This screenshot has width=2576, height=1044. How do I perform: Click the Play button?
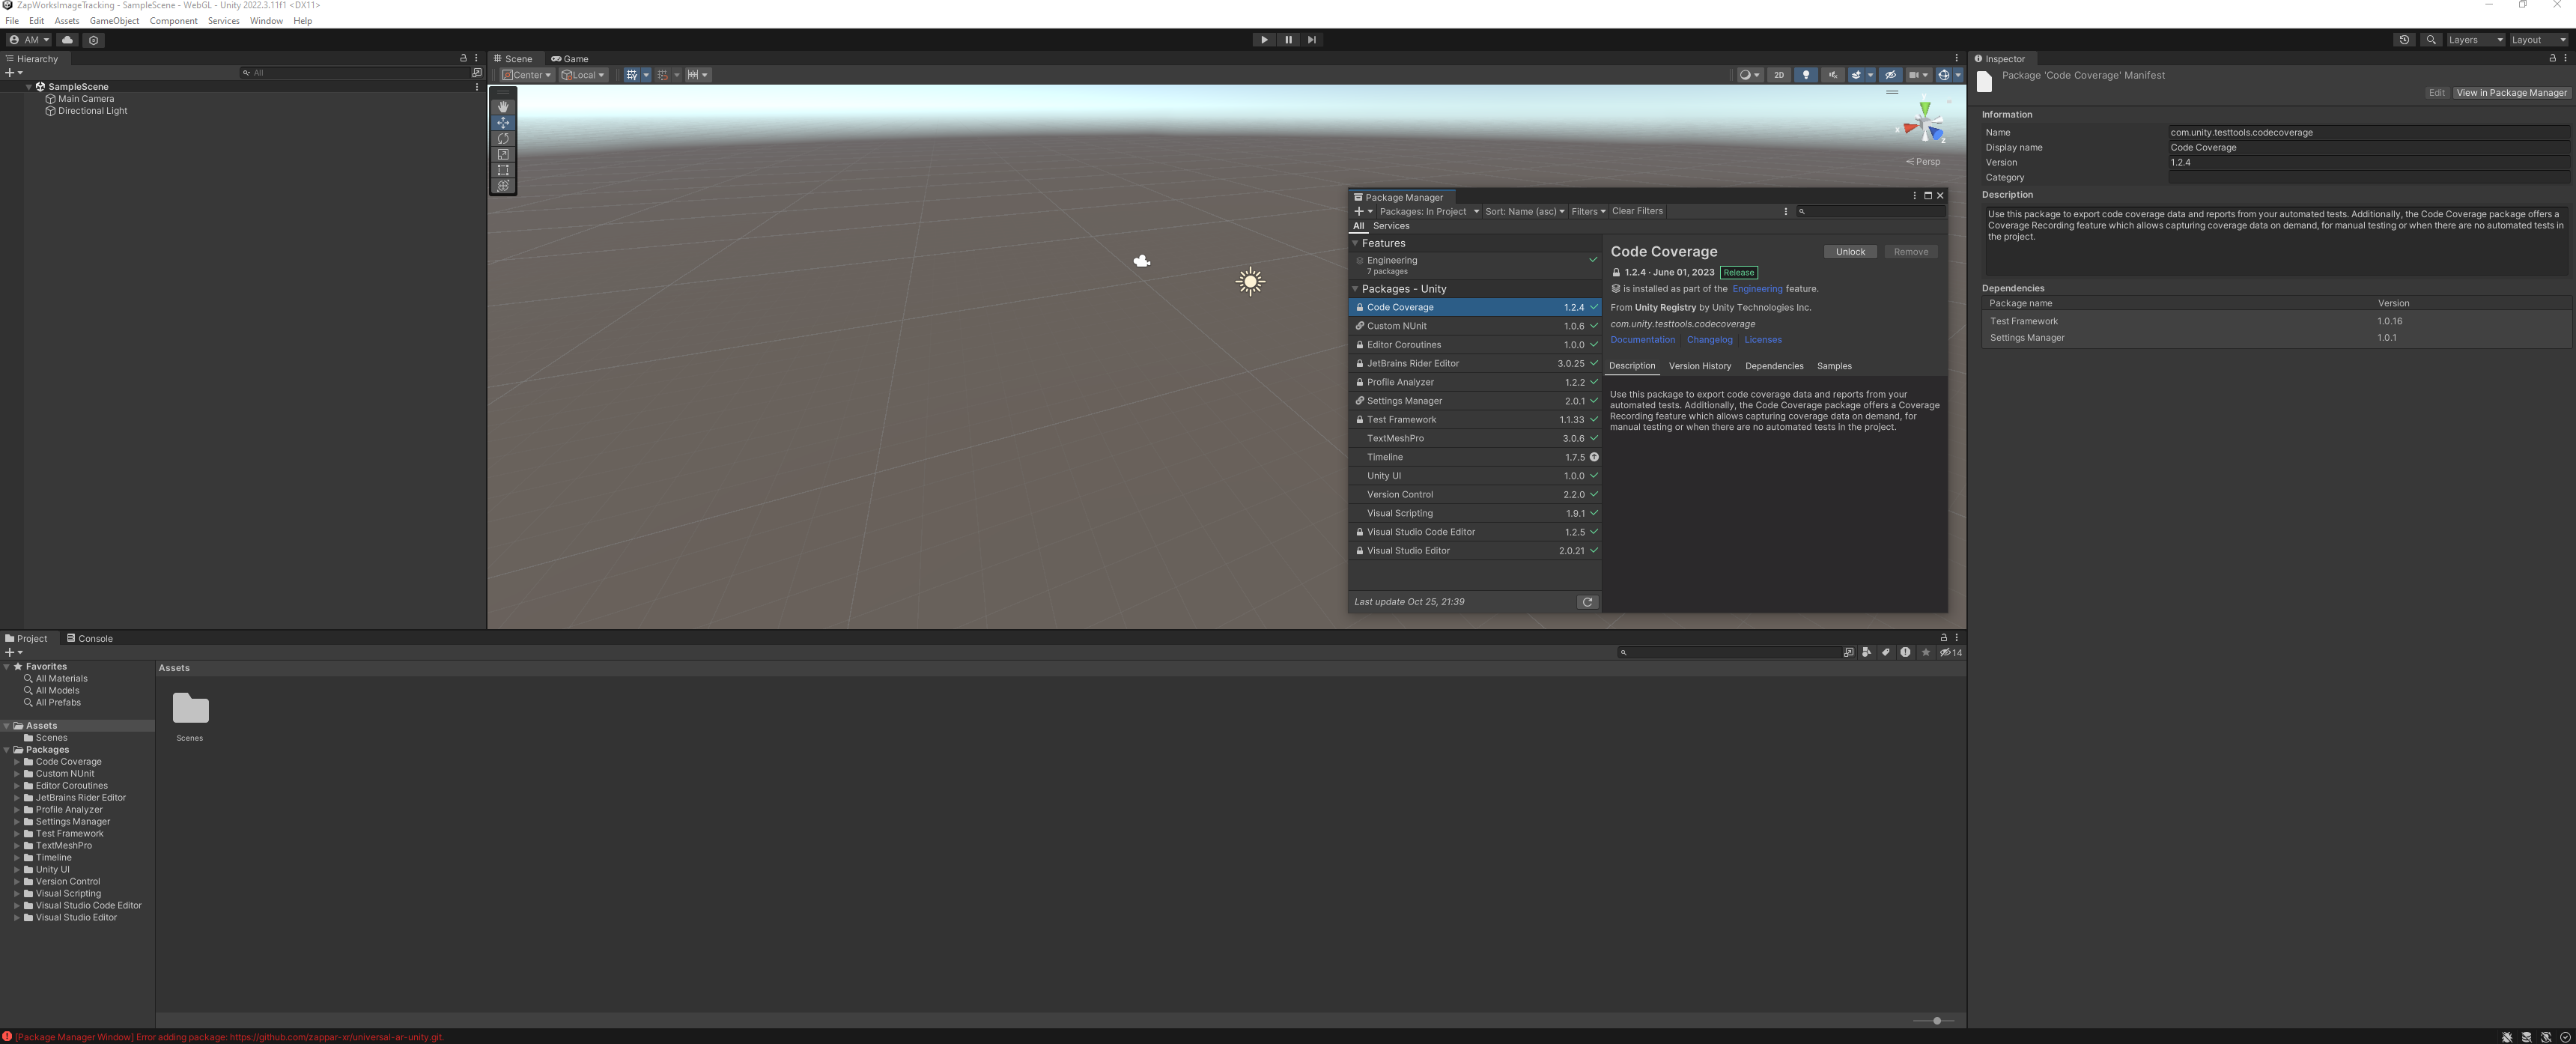(1264, 40)
